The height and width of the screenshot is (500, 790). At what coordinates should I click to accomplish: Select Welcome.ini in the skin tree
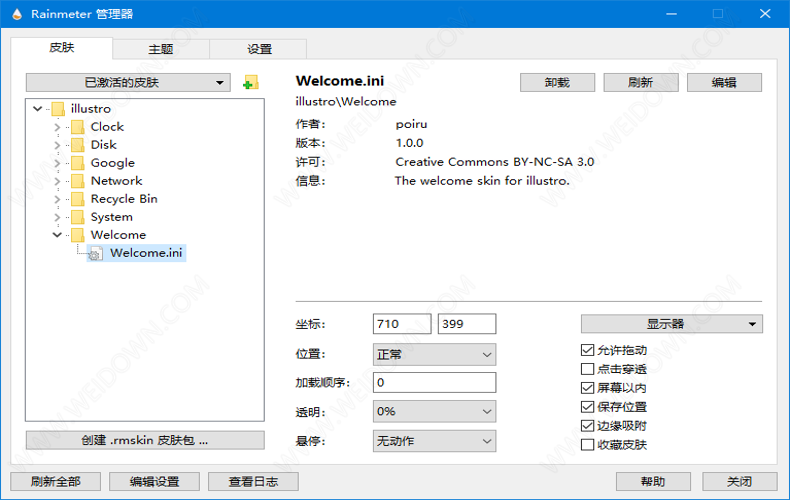point(146,253)
